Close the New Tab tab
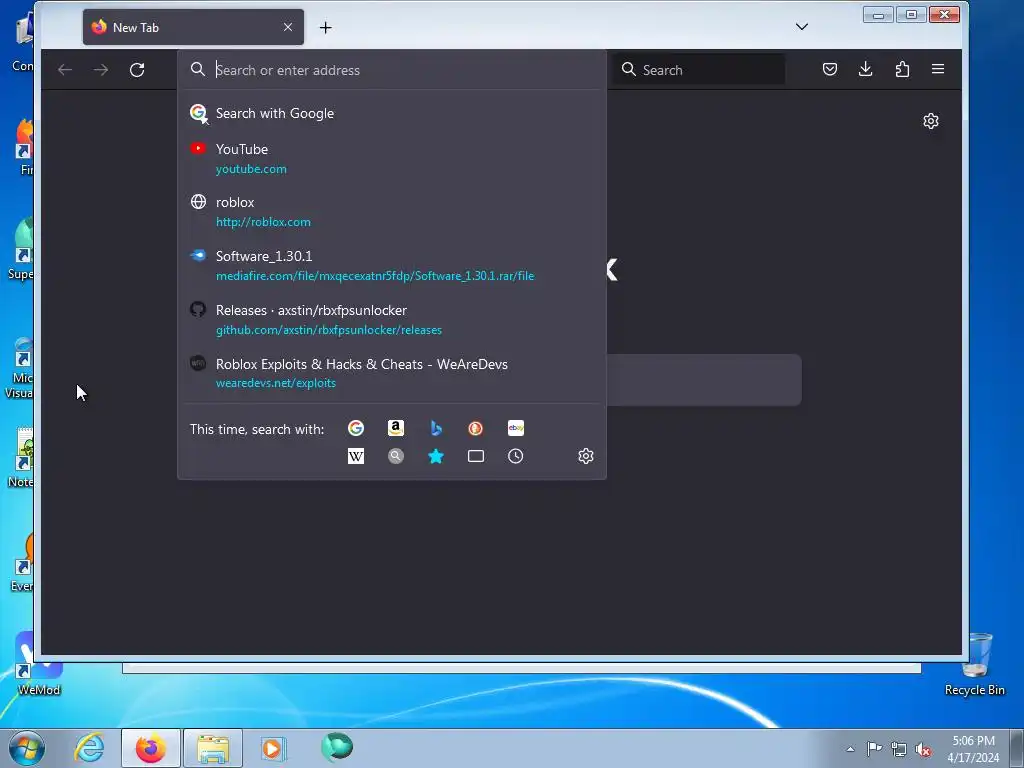Image resolution: width=1024 pixels, height=768 pixels. click(288, 27)
